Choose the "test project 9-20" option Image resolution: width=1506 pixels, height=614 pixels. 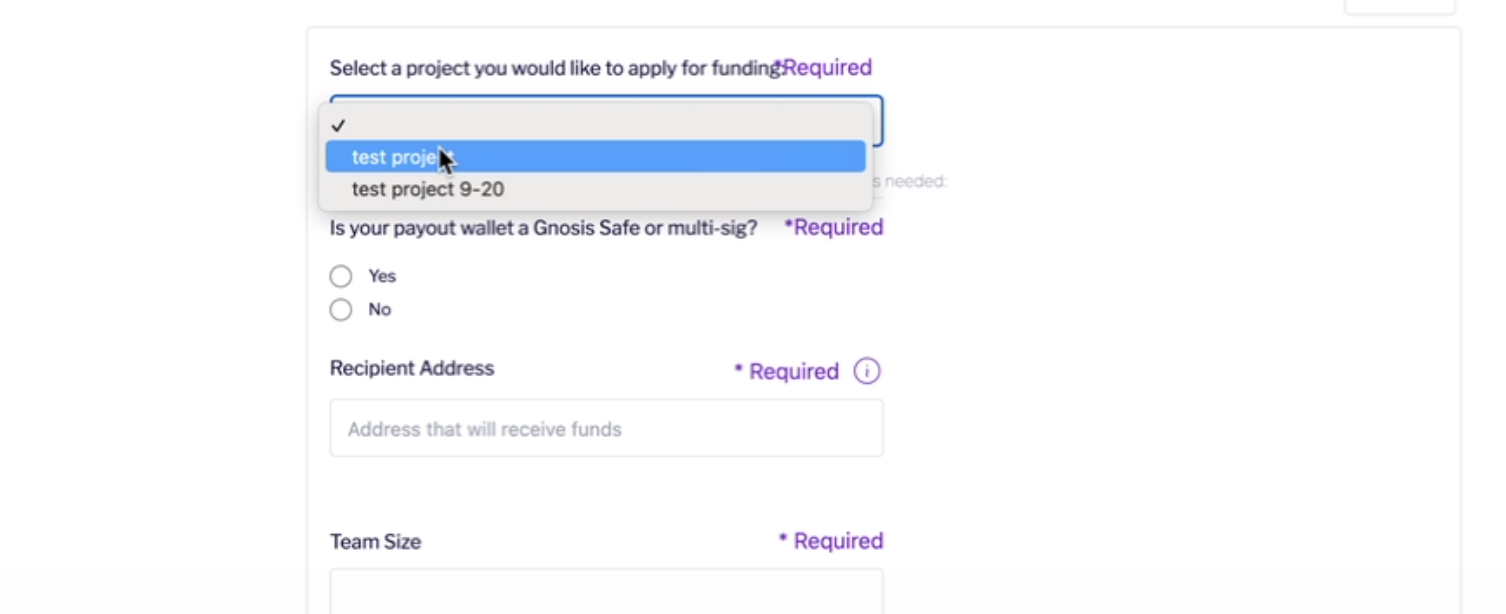[596, 189]
